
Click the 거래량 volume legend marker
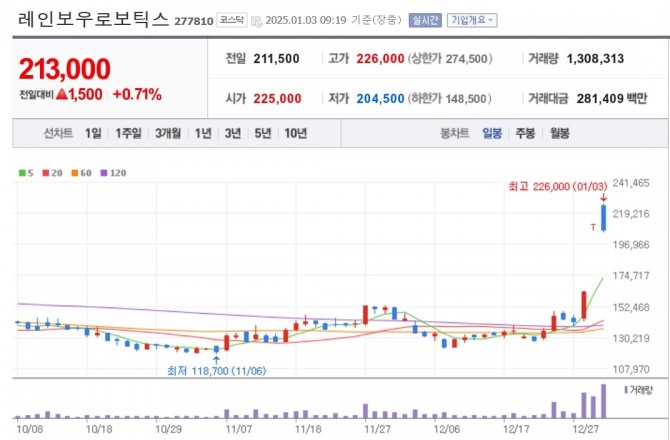pos(639,390)
